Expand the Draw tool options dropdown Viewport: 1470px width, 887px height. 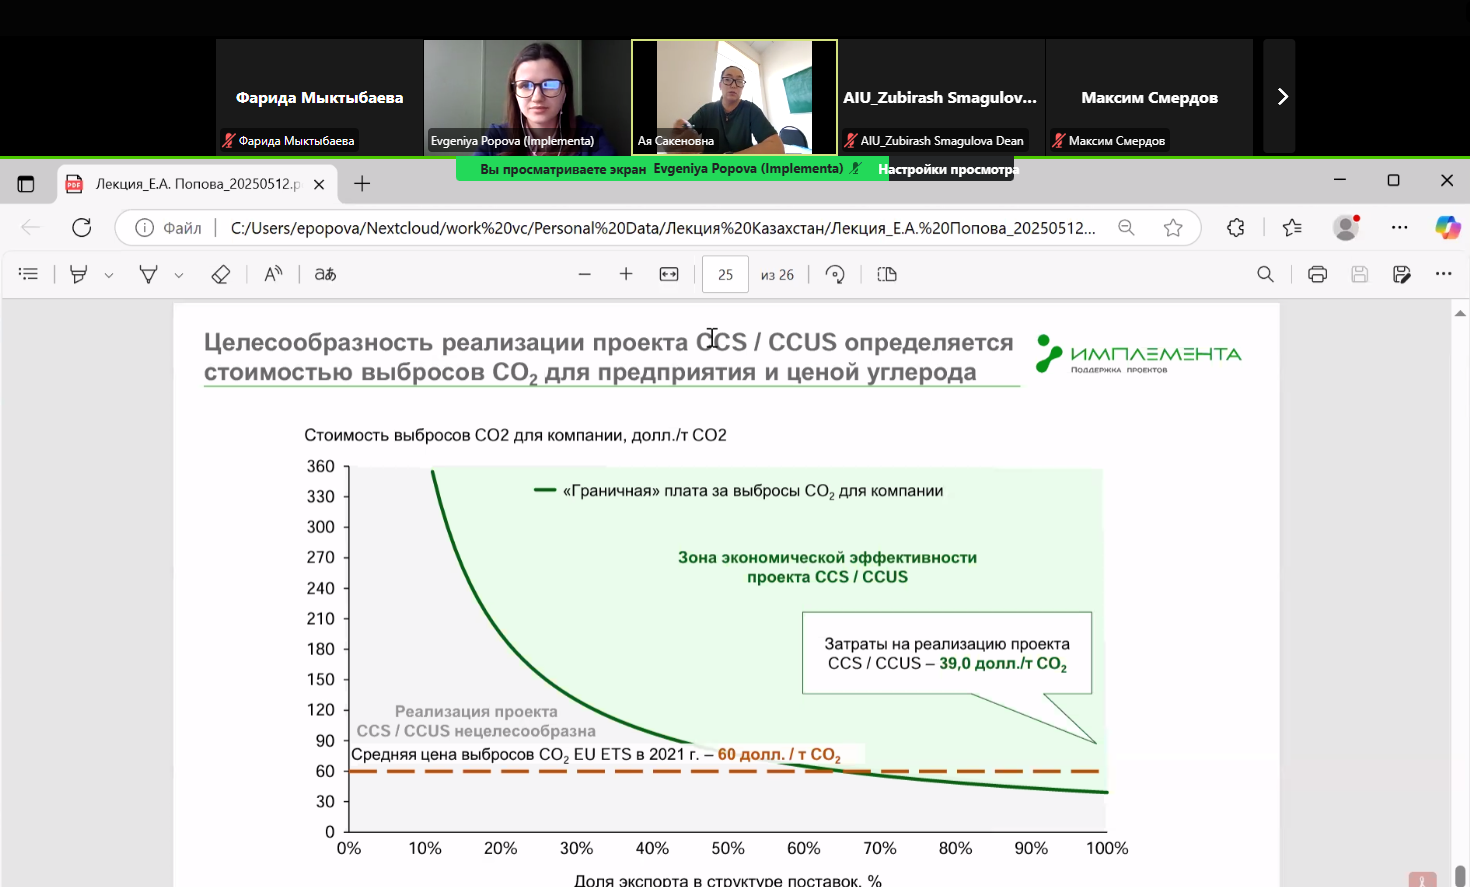pos(179,275)
